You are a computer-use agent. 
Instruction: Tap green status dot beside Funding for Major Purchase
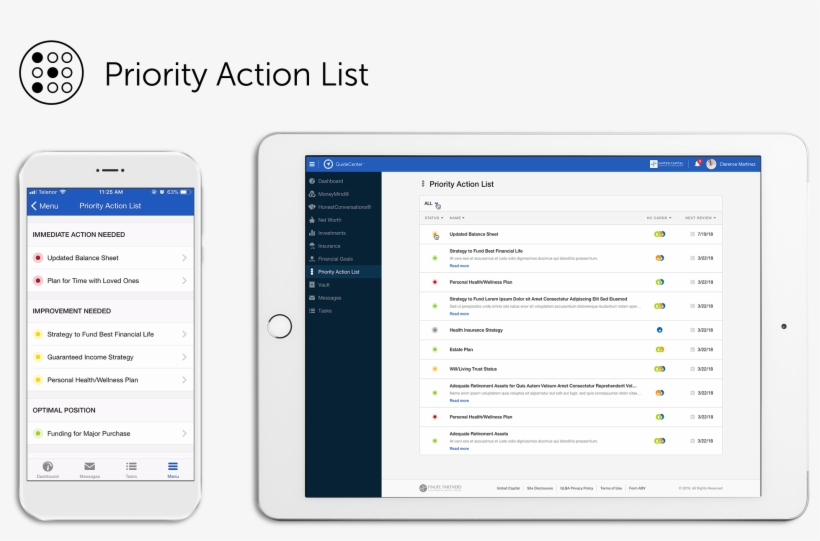coord(38,434)
